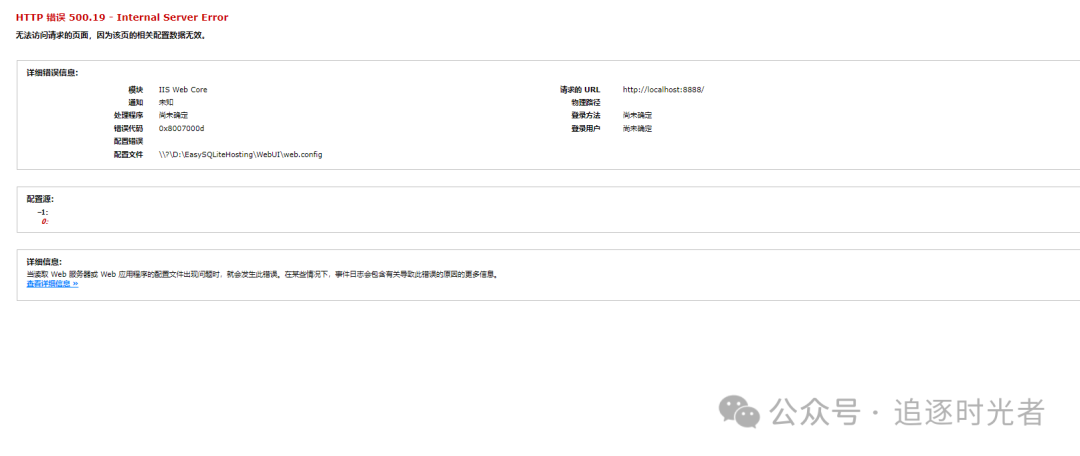Screen dimensions: 1080x456
Task: Click the web.config configuration file path
Action: click(x=240, y=154)
